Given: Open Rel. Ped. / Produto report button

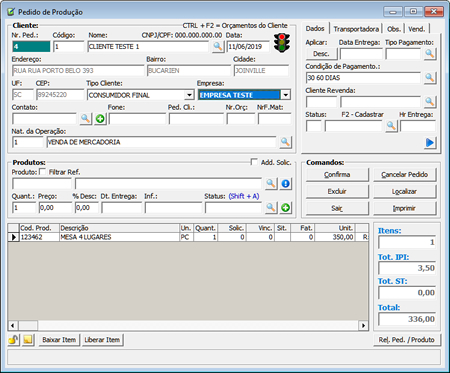Looking at the screenshot, I should tap(407, 340).
